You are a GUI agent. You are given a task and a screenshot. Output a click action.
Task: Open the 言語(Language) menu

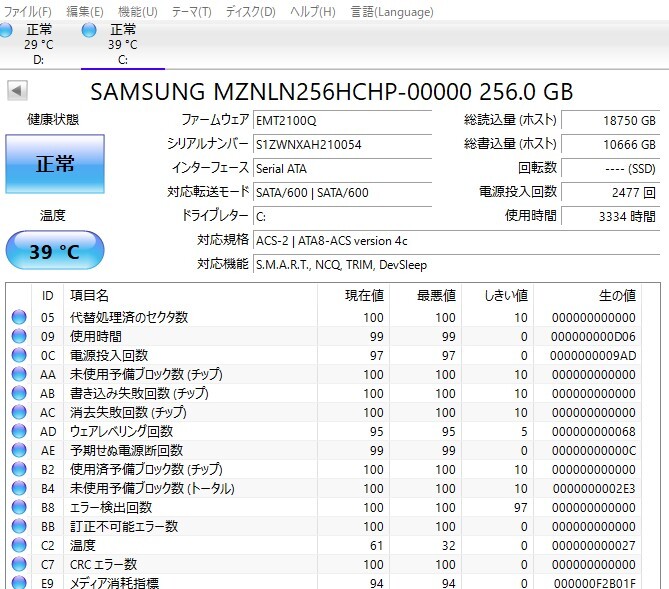(x=392, y=12)
